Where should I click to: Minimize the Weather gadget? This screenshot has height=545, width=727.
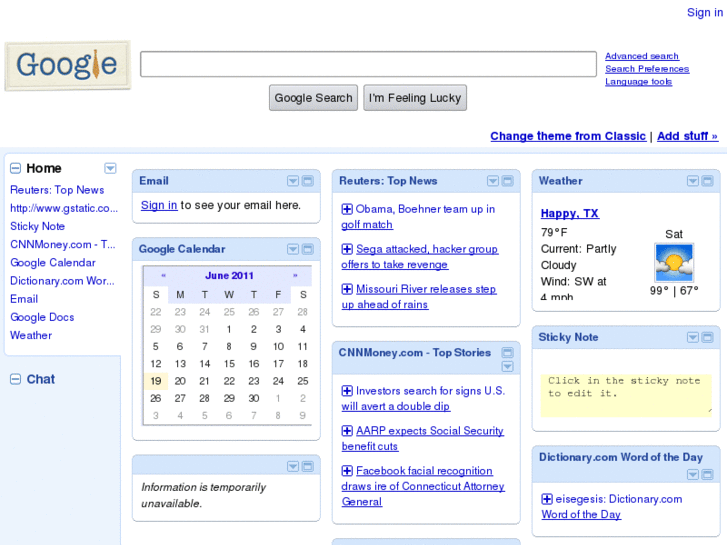point(708,181)
